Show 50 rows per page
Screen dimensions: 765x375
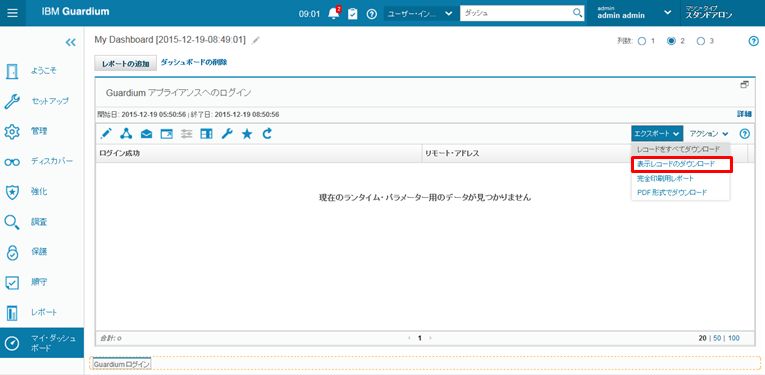[x=717, y=337]
